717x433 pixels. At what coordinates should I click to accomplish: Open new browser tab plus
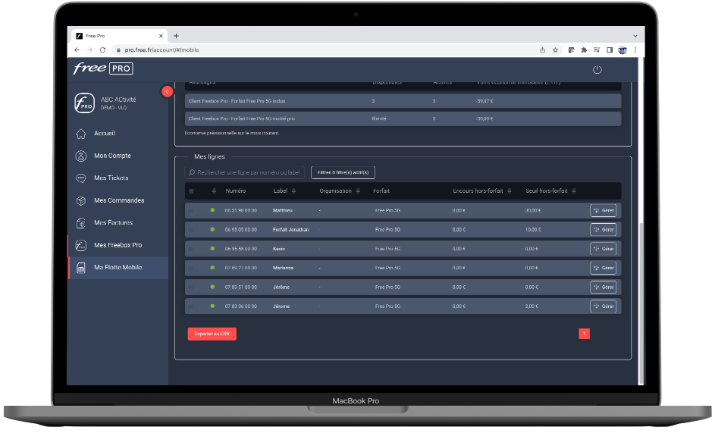click(x=176, y=36)
